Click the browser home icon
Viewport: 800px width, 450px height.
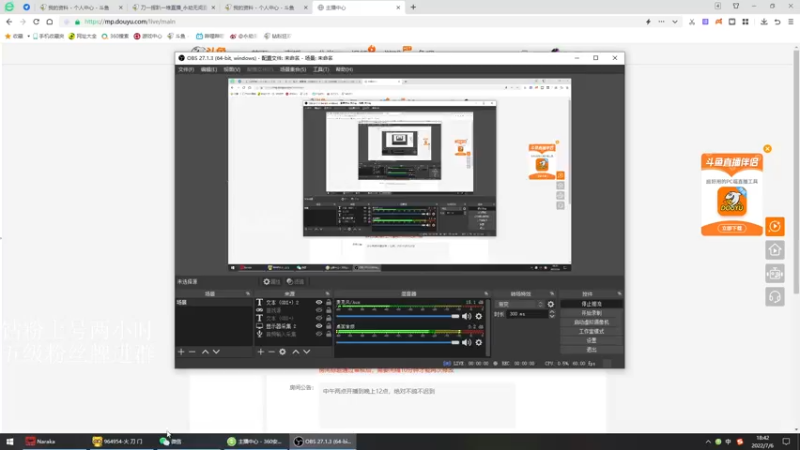click(49, 22)
